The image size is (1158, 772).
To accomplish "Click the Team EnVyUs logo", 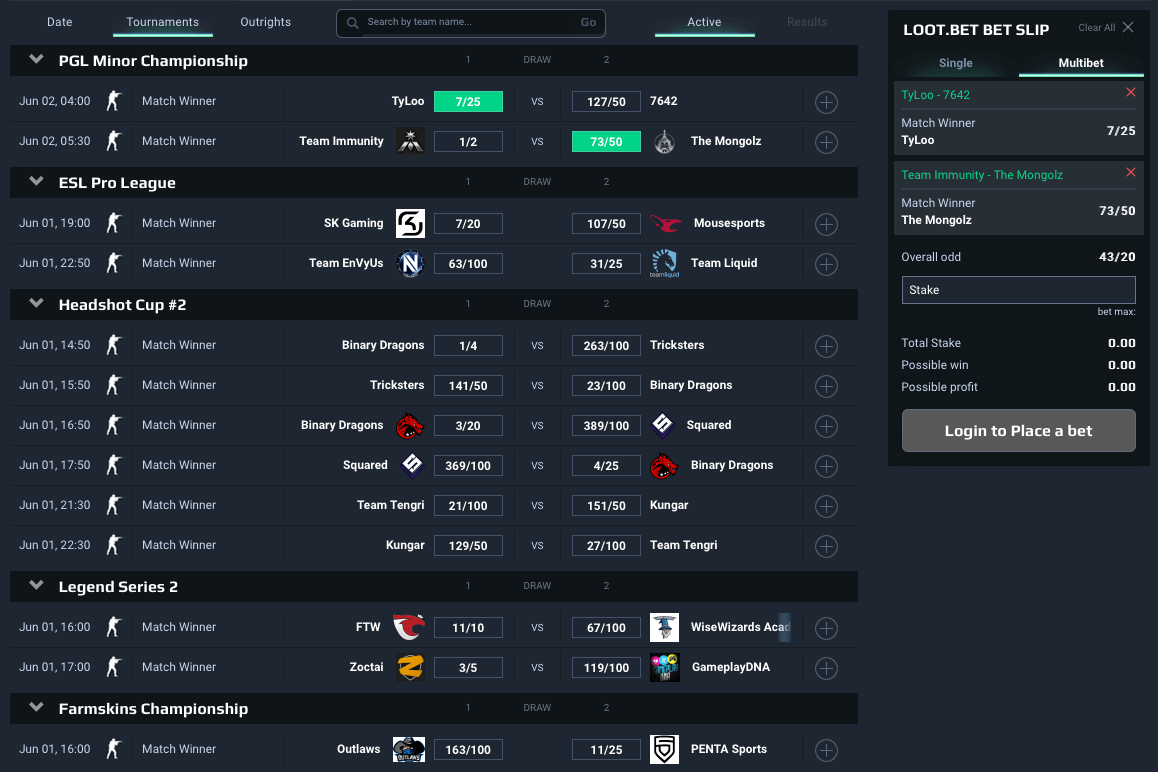I will point(410,263).
